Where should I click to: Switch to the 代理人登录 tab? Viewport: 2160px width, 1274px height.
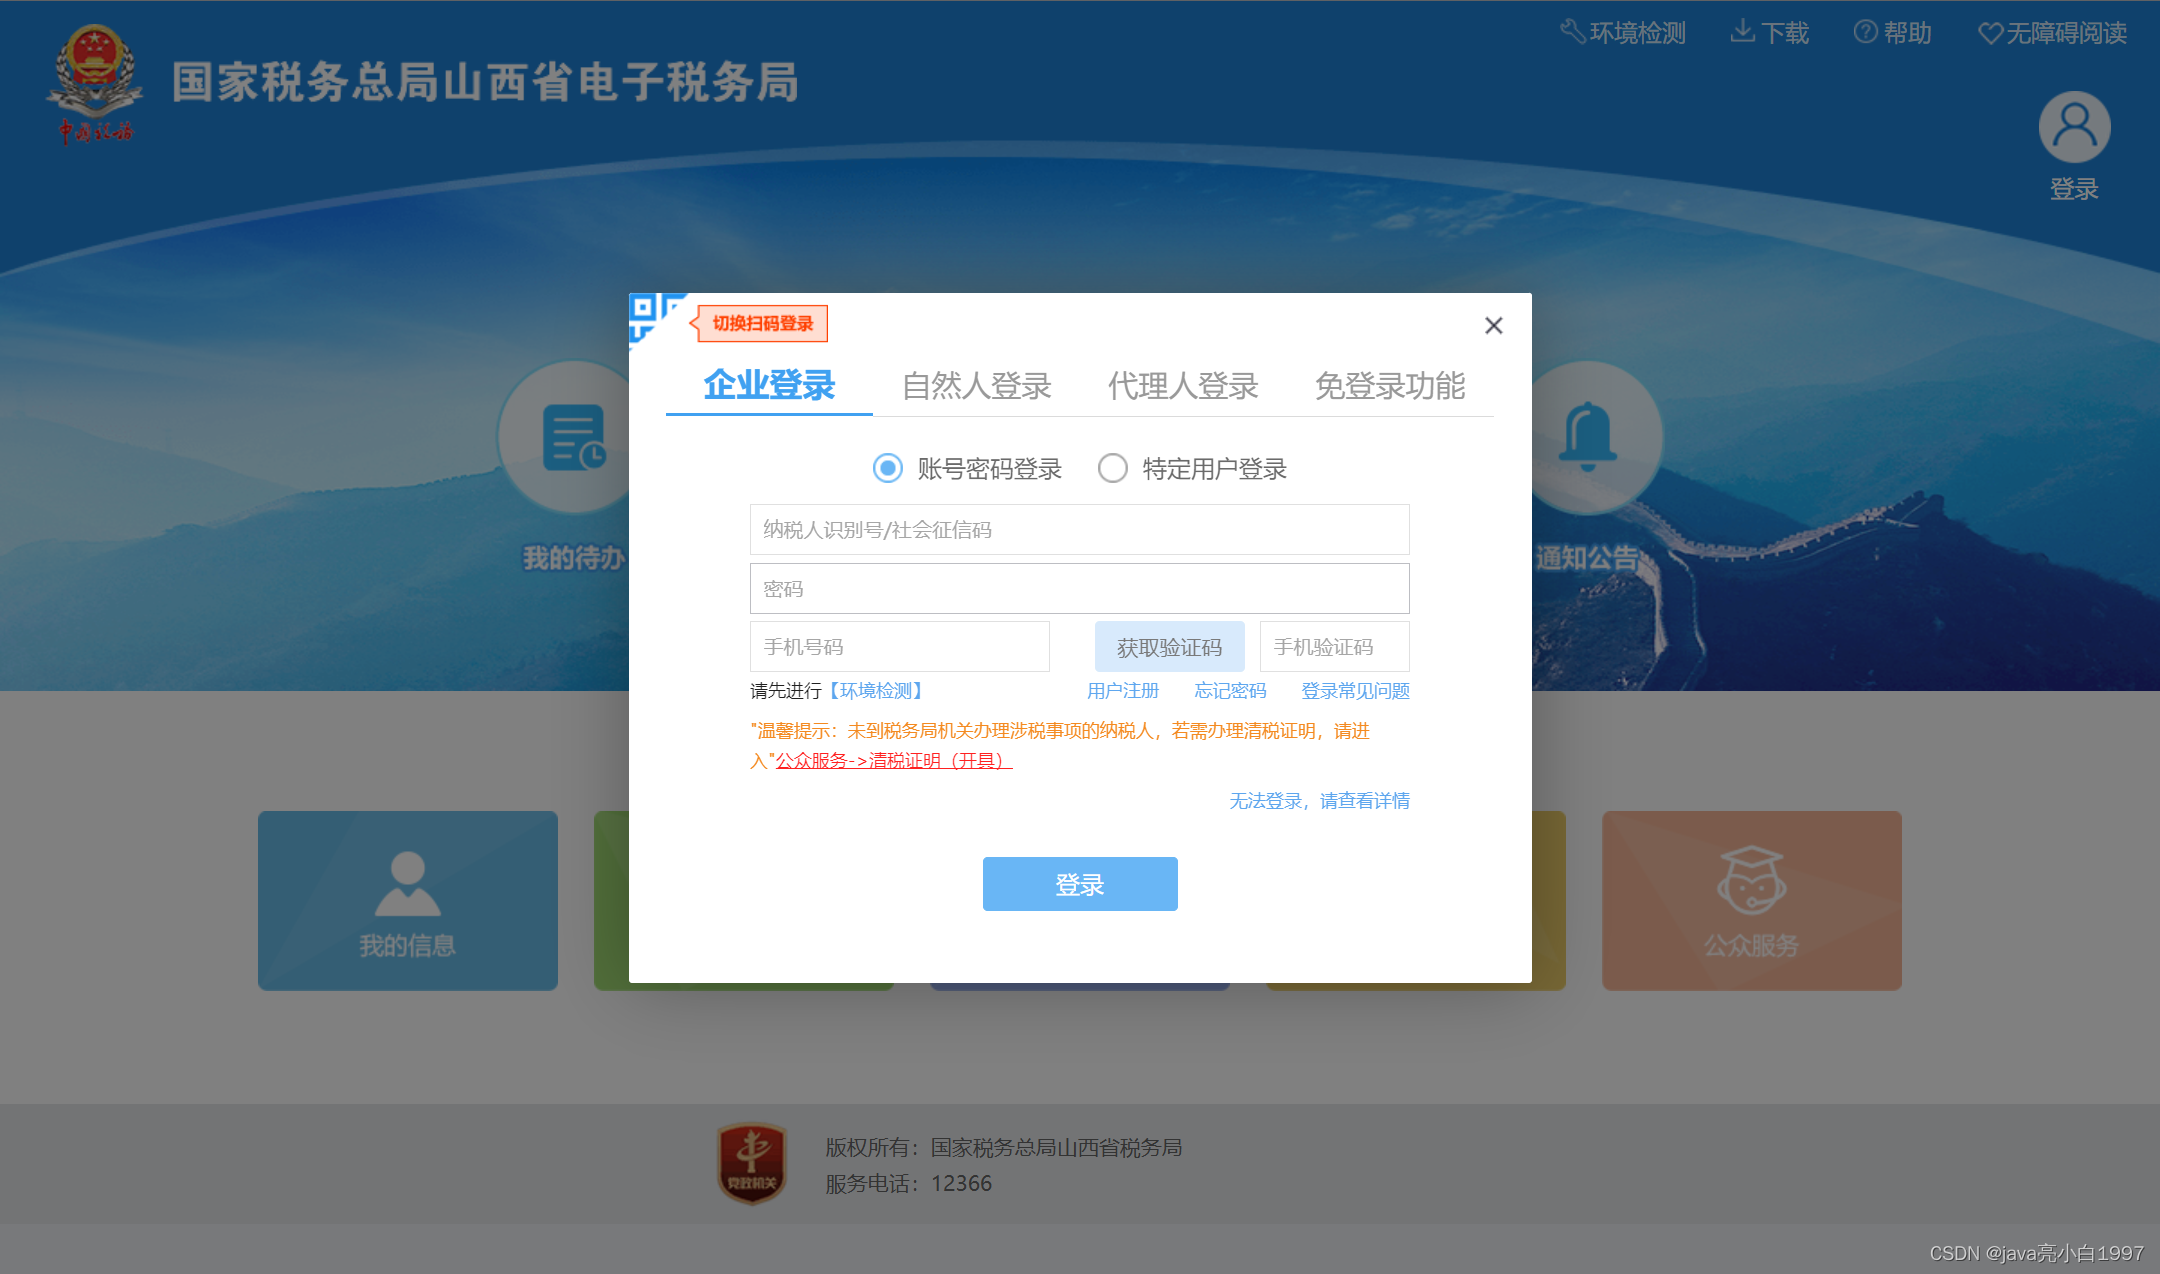pos(1183,387)
